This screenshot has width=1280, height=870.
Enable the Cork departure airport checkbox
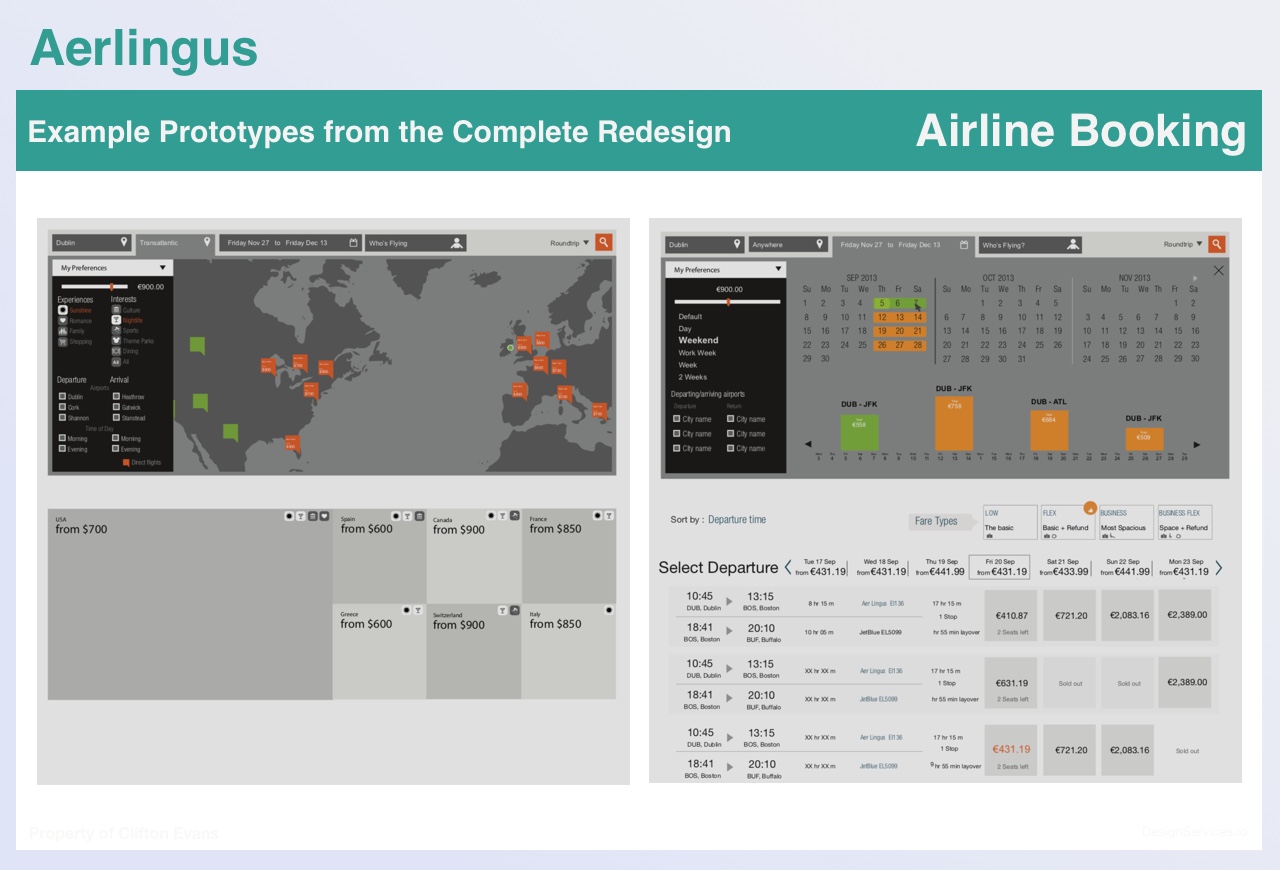(63, 408)
